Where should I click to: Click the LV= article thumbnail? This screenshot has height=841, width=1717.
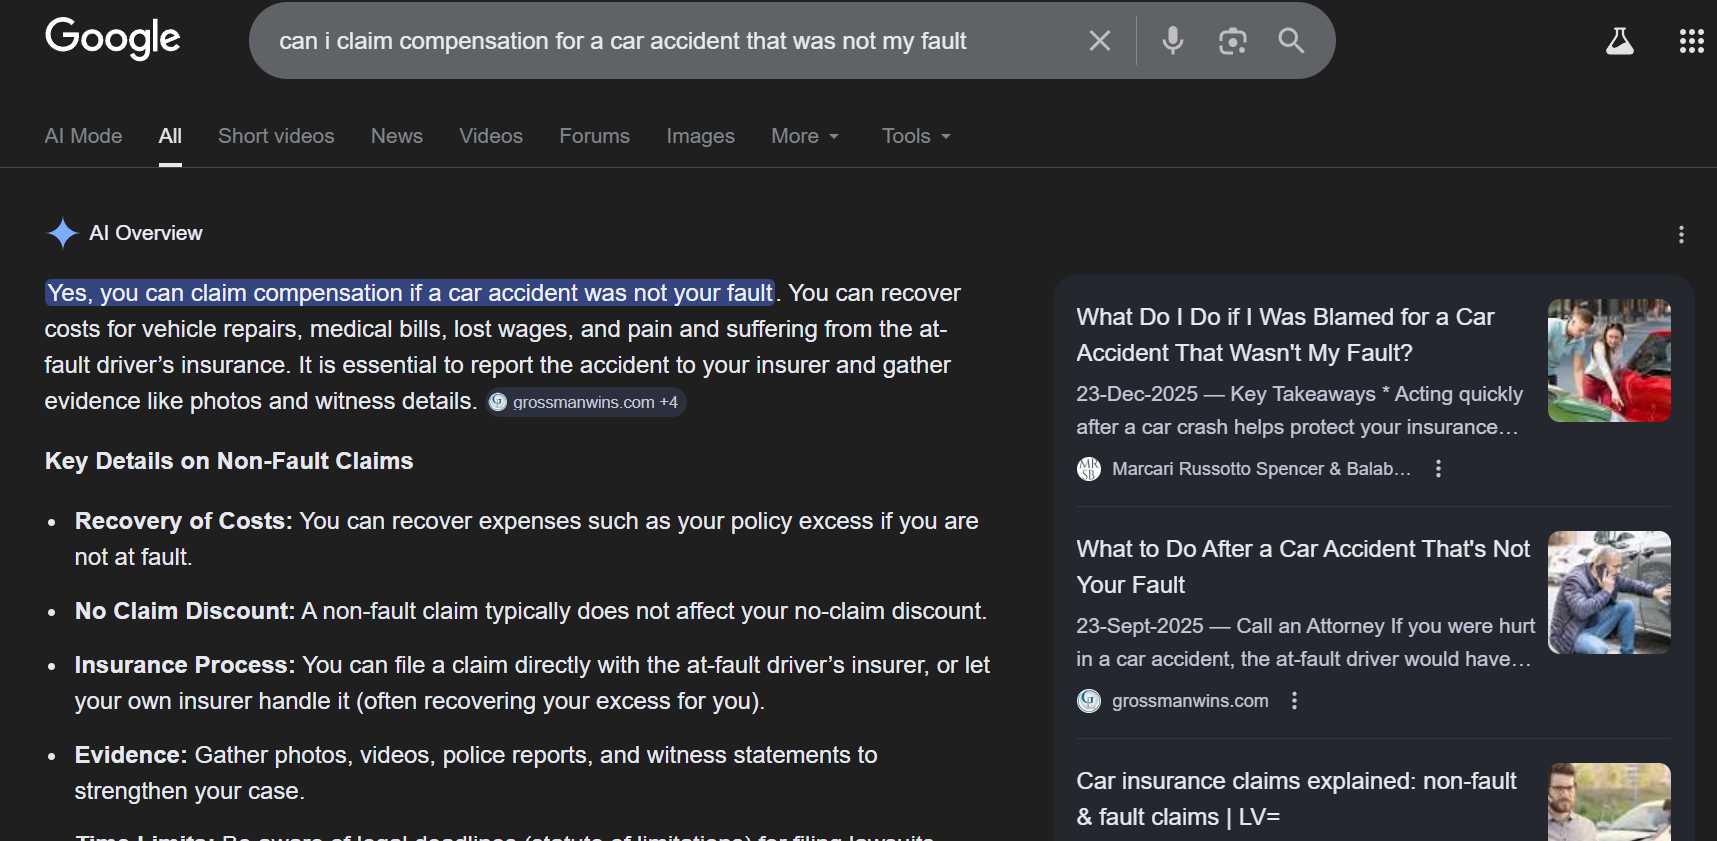coord(1609,802)
